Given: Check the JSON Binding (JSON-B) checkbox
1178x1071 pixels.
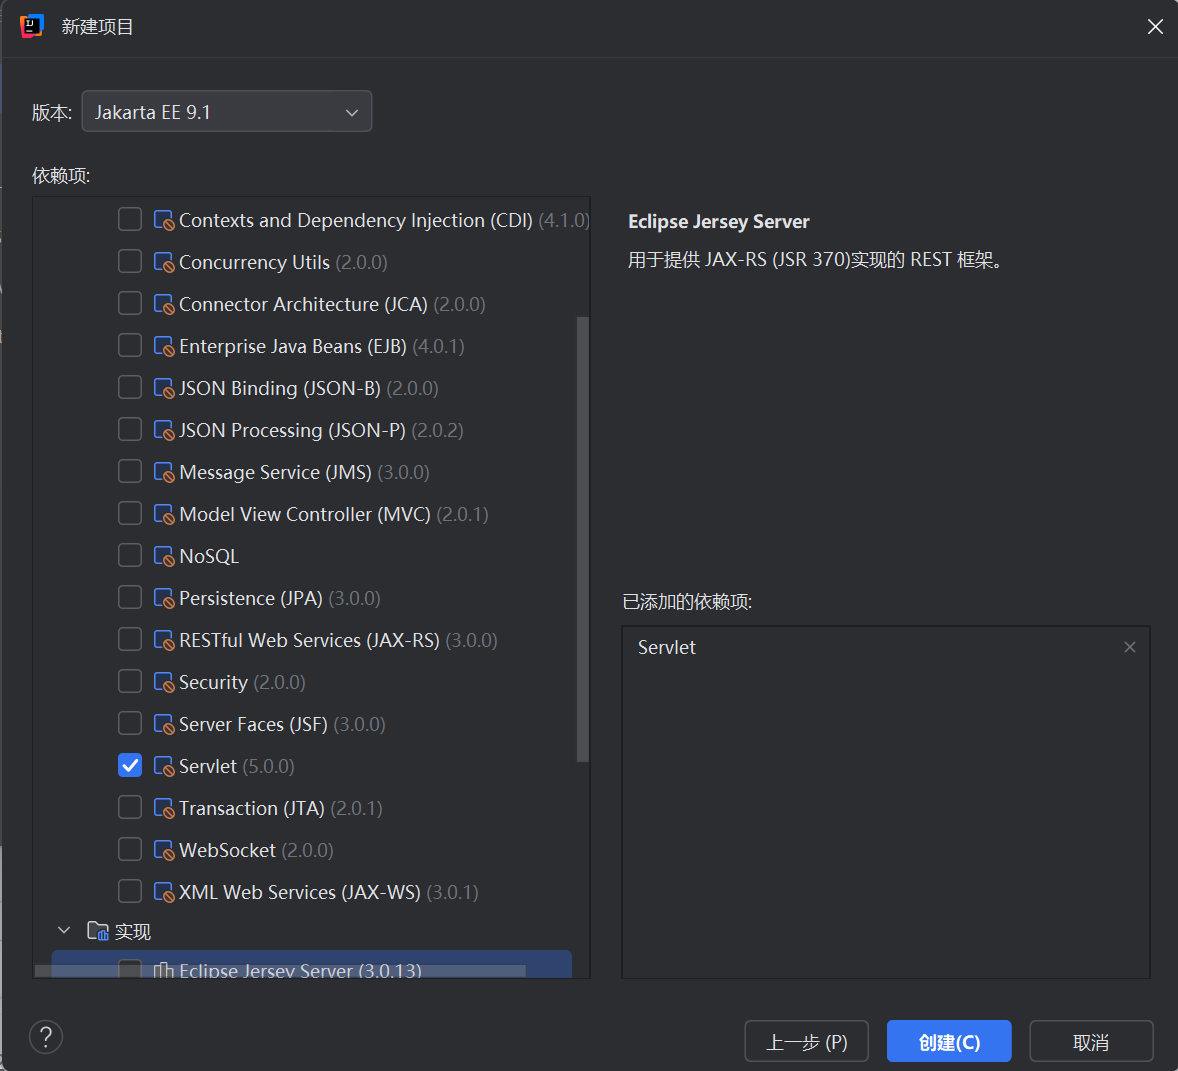Looking at the screenshot, I should point(130,387).
